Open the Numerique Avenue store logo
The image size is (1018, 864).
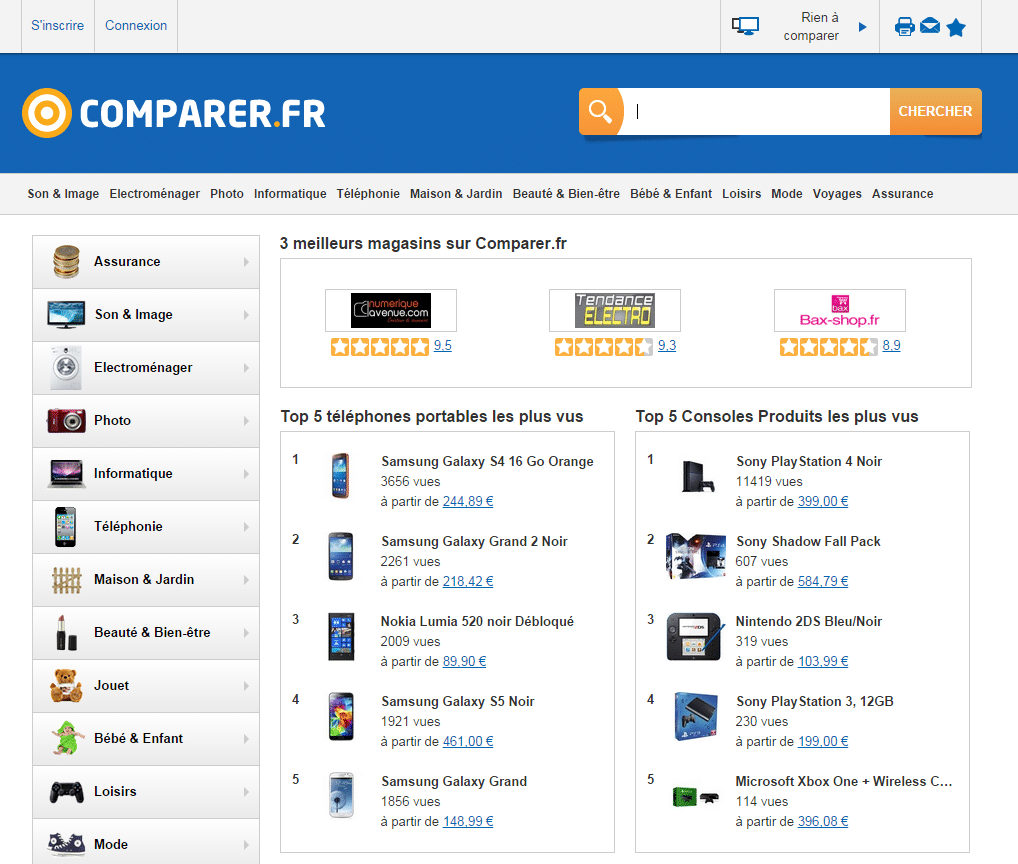click(x=391, y=310)
